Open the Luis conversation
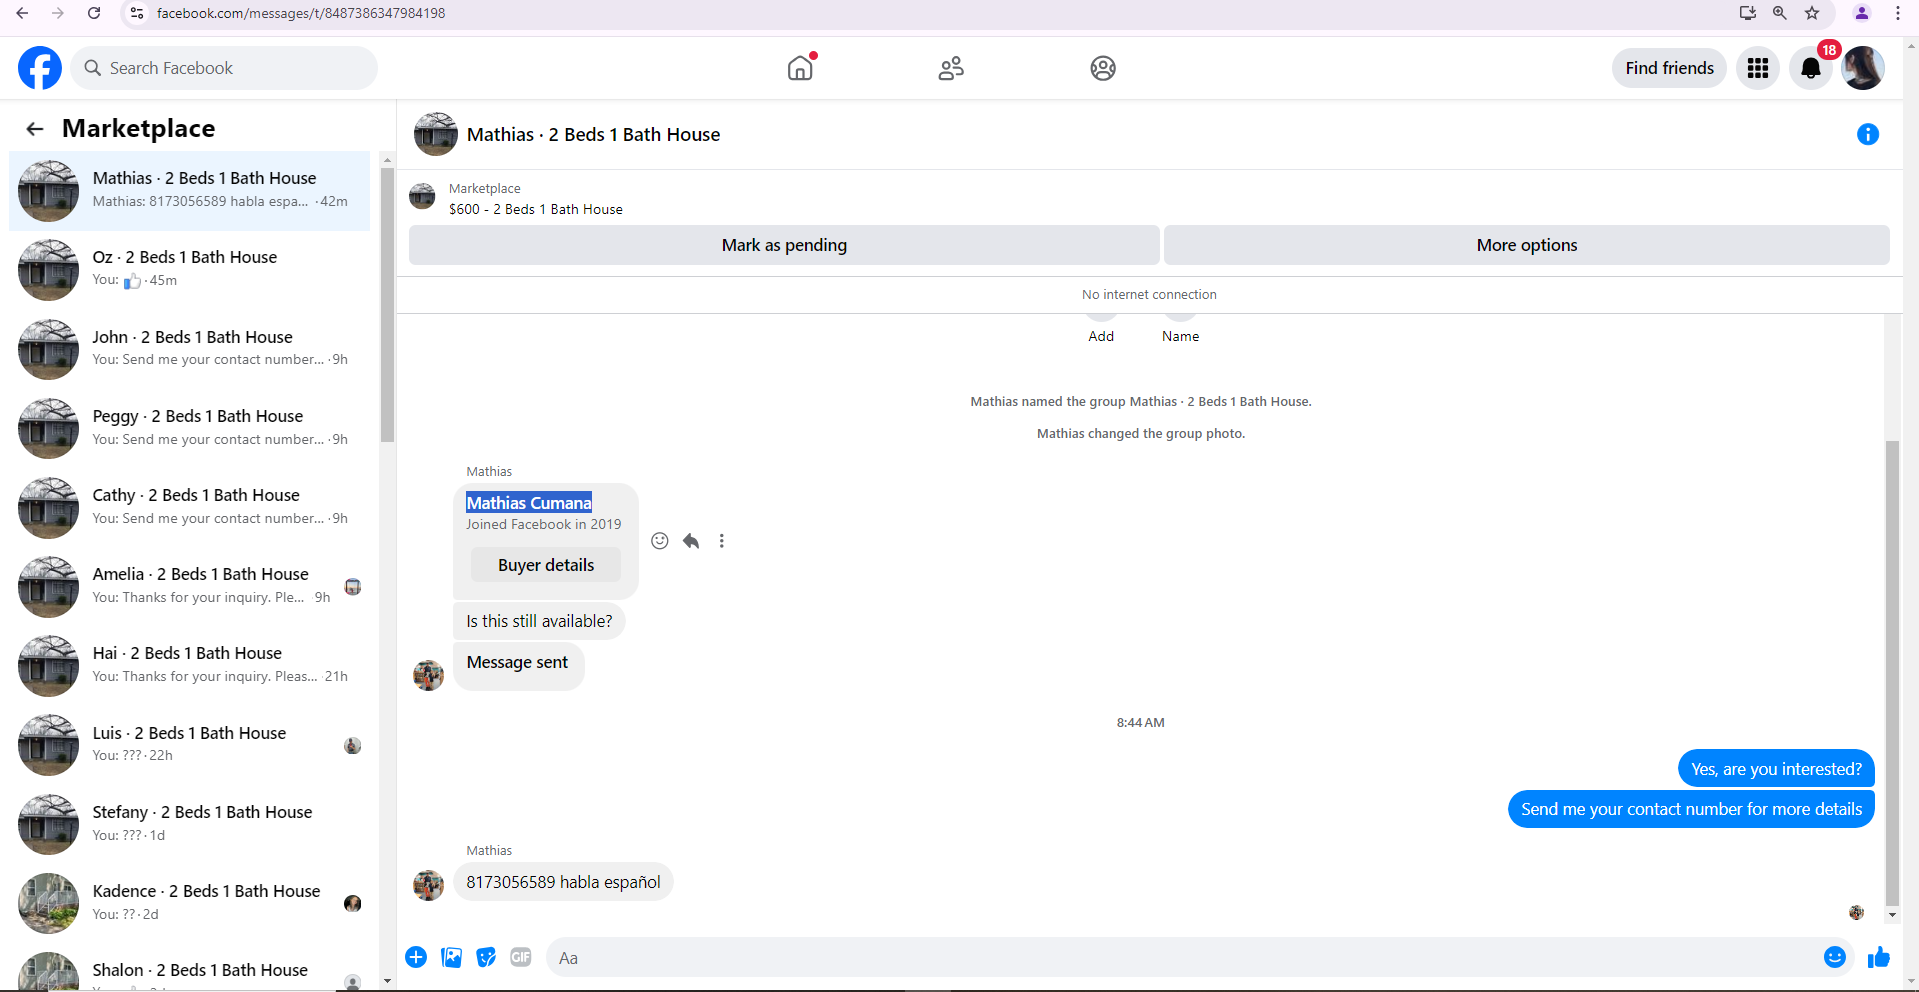Viewport: 1919px width, 992px height. (x=190, y=745)
